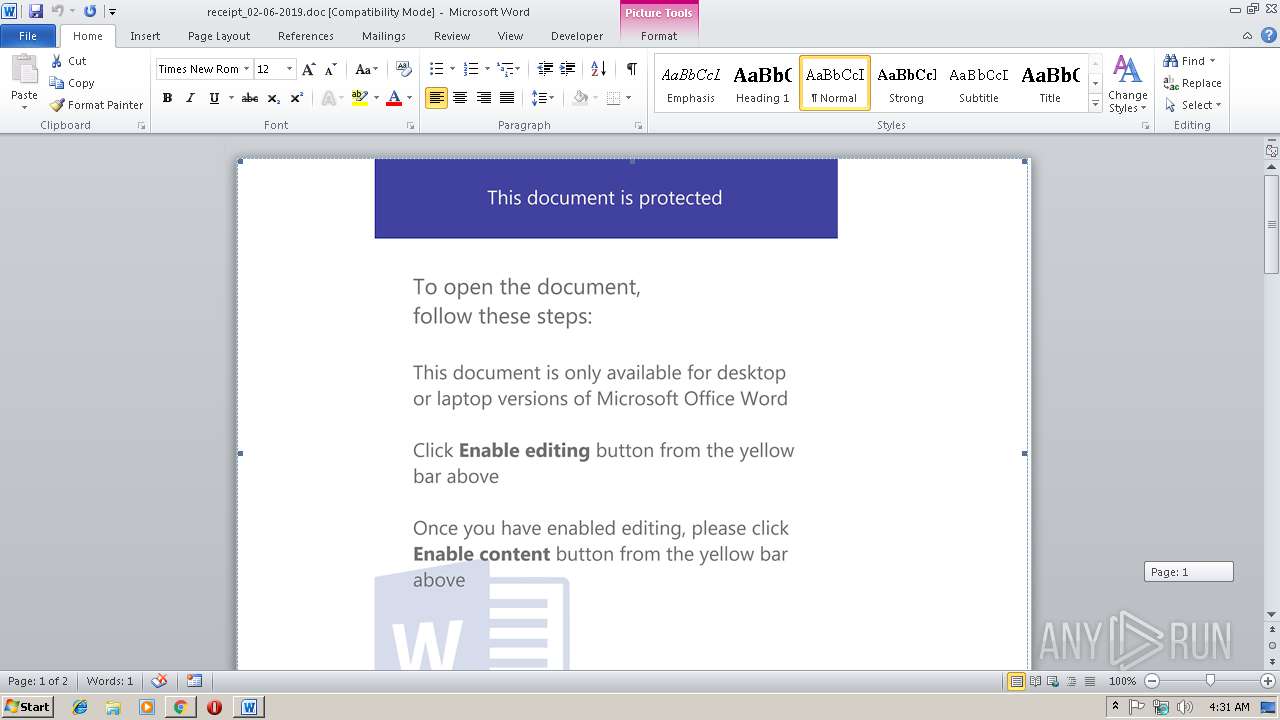Enable Center alignment
This screenshot has width=1280, height=720.
click(x=460, y=98)
